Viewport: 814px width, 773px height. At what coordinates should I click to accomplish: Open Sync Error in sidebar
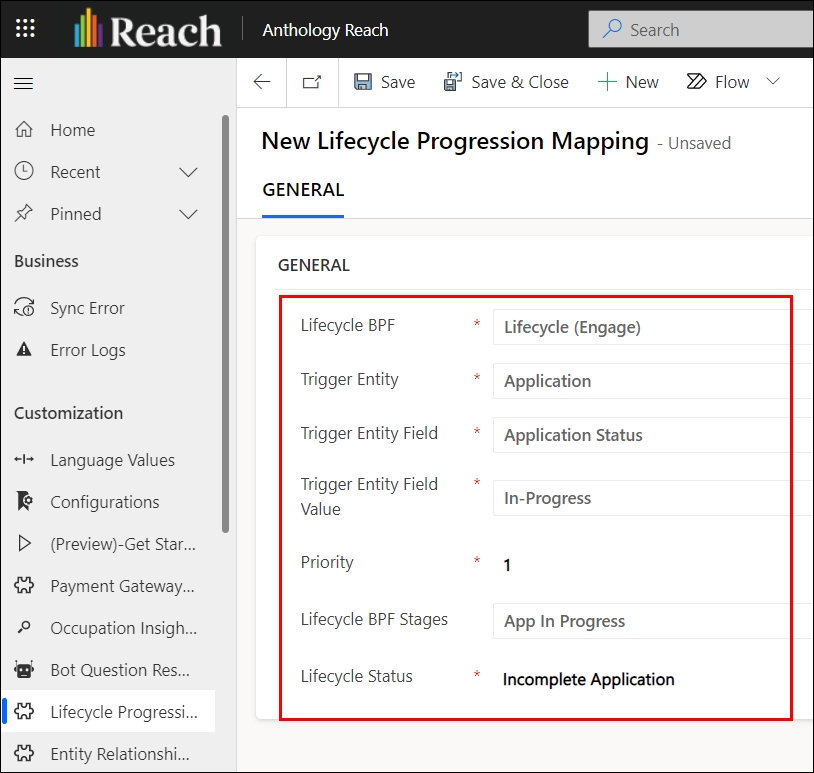[x=87, y=308]
